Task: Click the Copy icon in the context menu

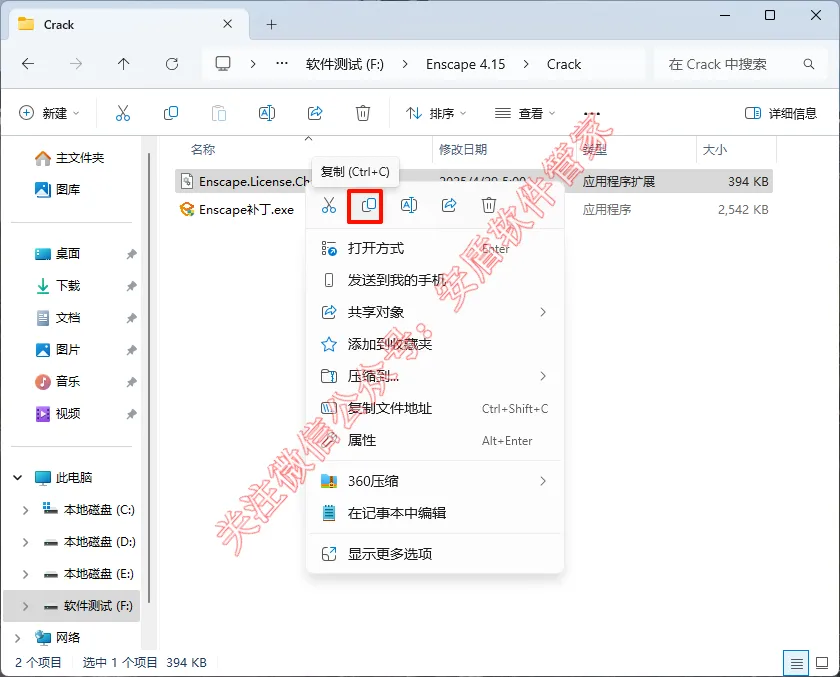Action: [x=369, y=205]
